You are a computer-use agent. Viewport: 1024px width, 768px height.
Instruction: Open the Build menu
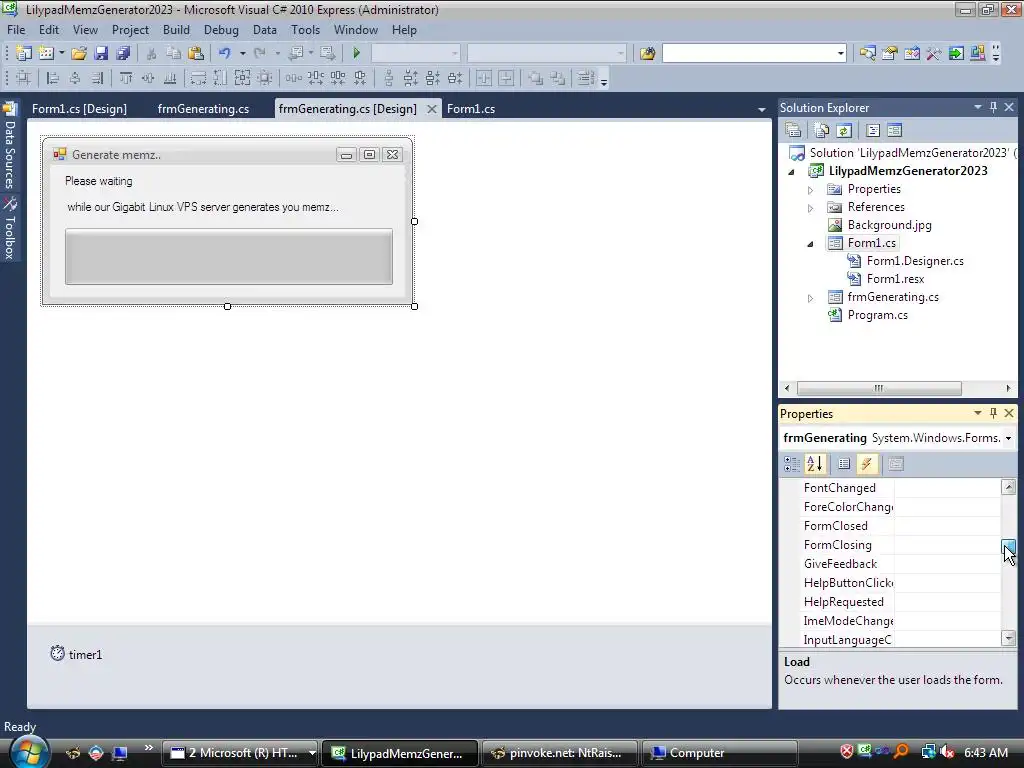click(x=176, y=30)
